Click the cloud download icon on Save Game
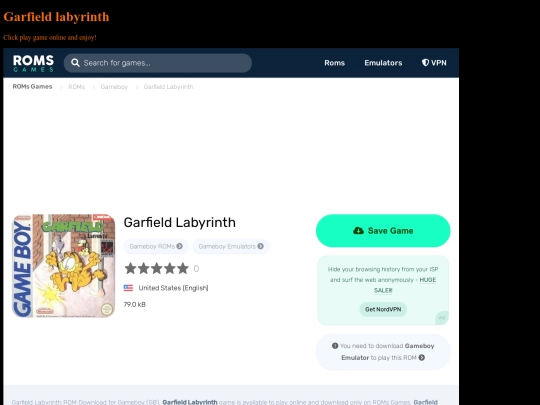Screen dimensions: 540x405 point(358,230)
